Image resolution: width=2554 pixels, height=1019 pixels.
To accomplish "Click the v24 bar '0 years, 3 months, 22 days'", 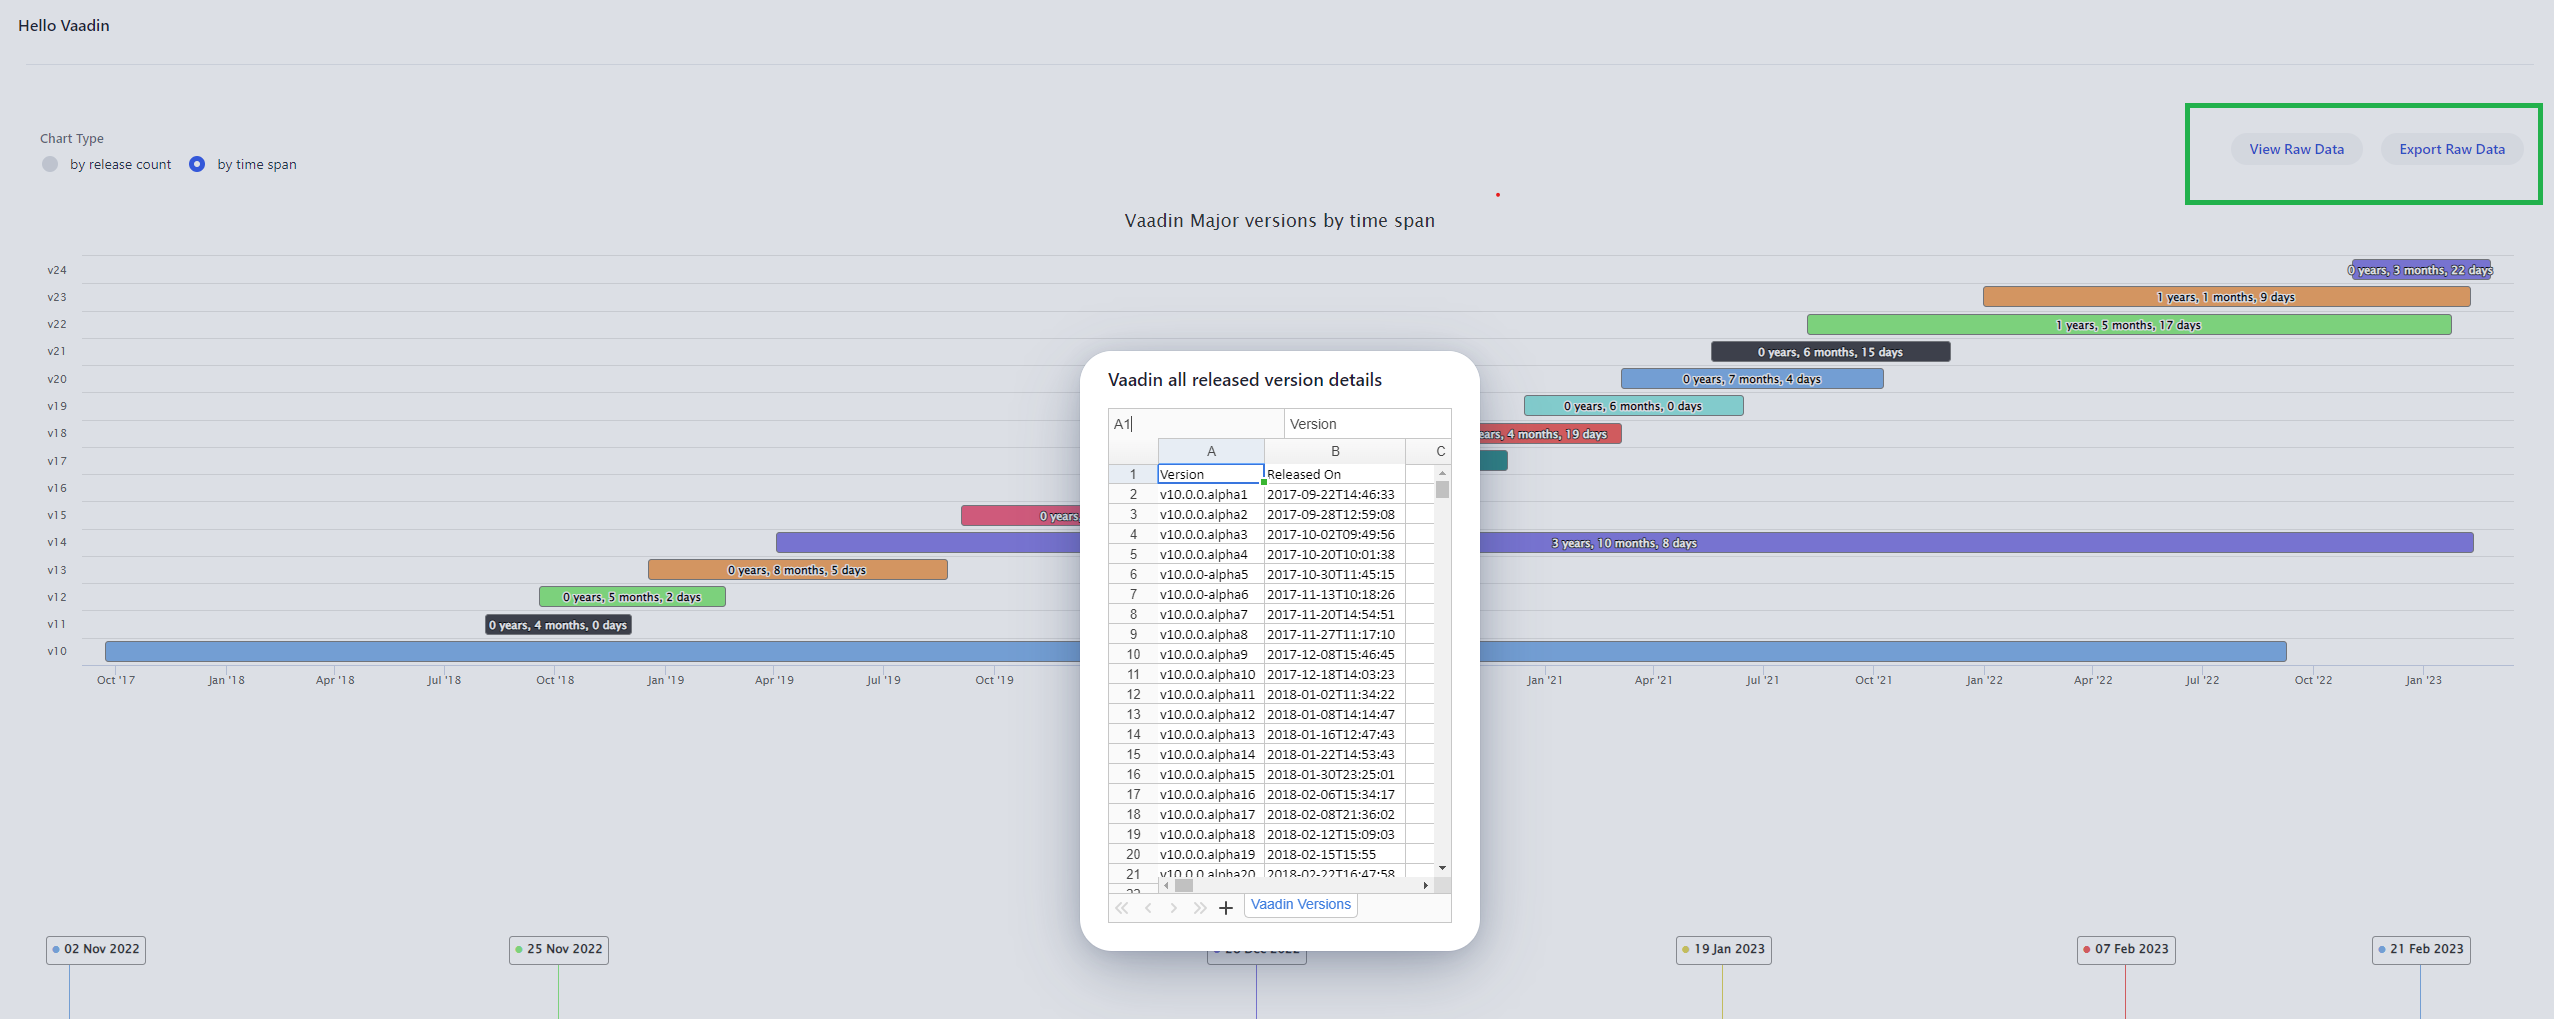I will coord(2420,270).
